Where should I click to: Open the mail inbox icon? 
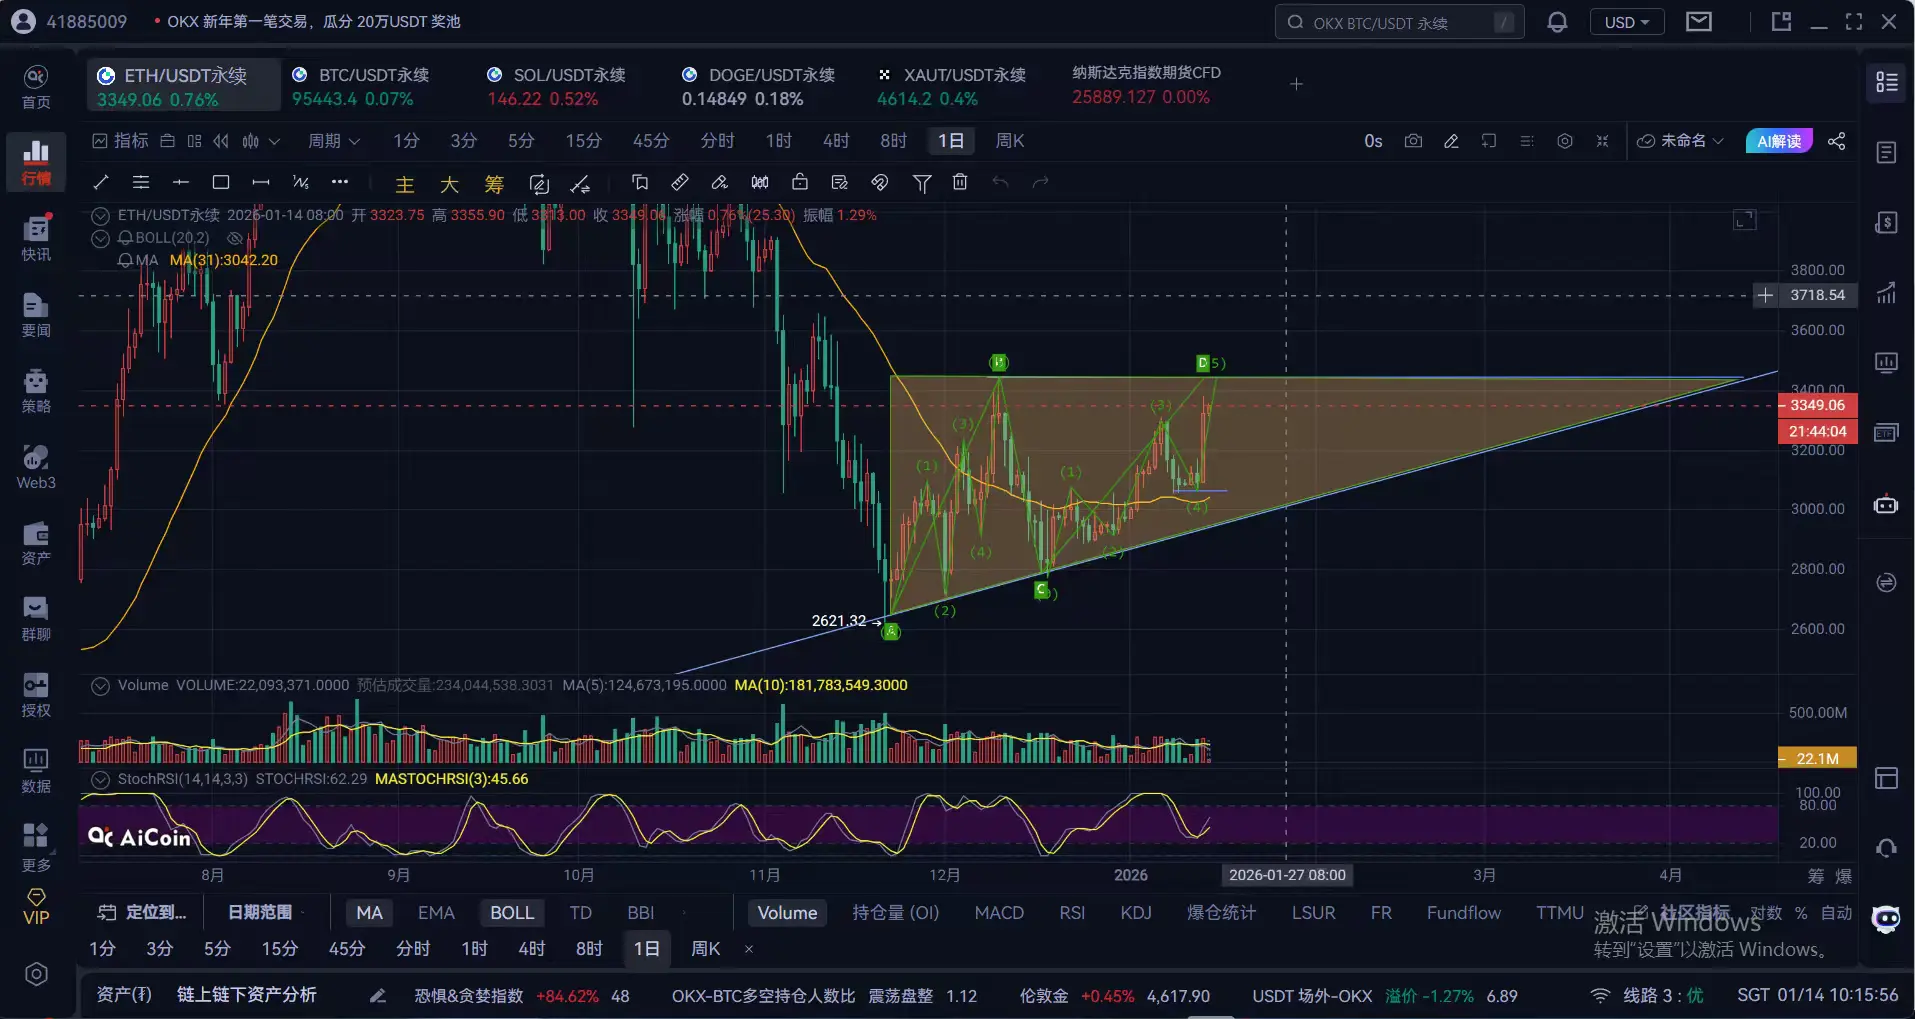(x=1699, y=22)
